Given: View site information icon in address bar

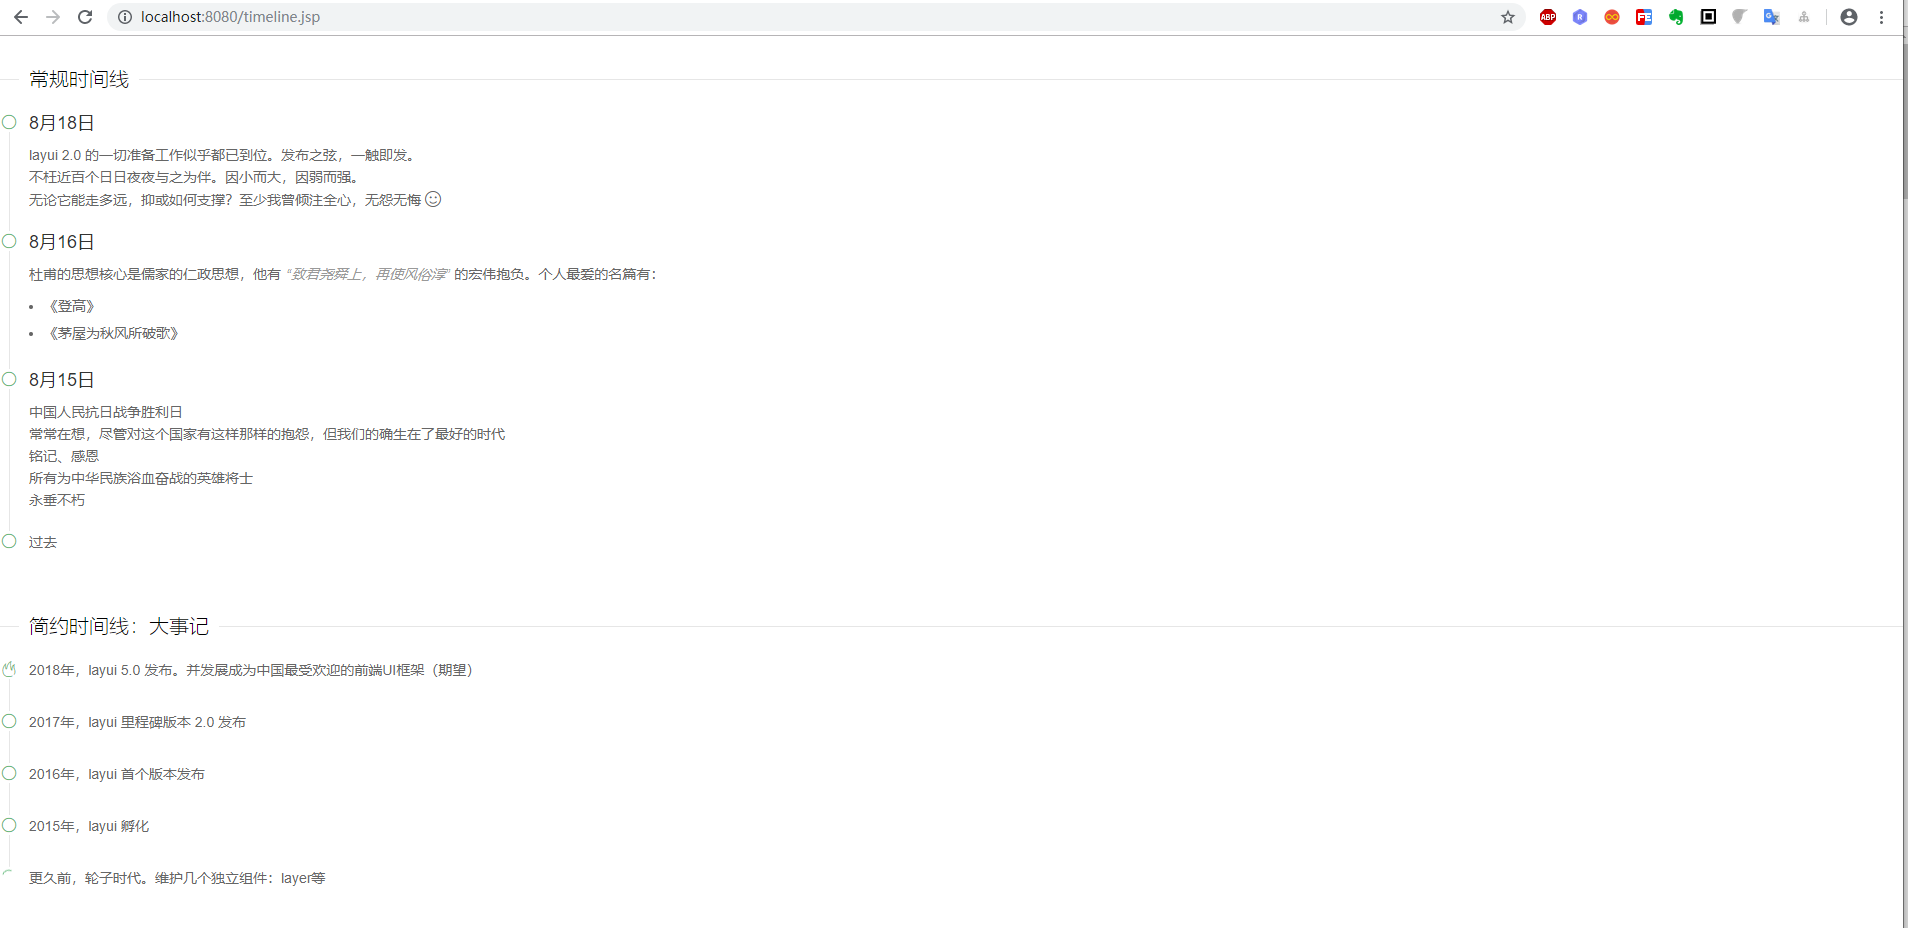Looking at the screenshot, I should coord(125,17).
